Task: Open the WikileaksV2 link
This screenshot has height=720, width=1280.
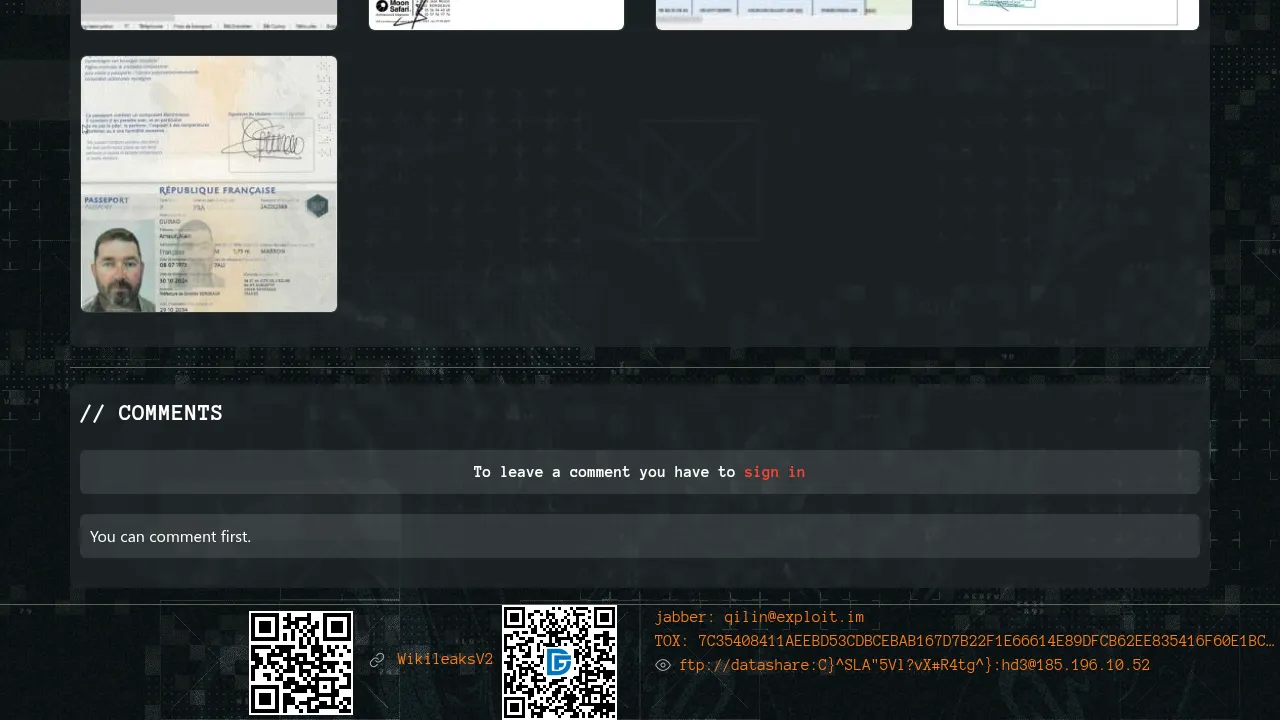Action: (x=445, y=660)
